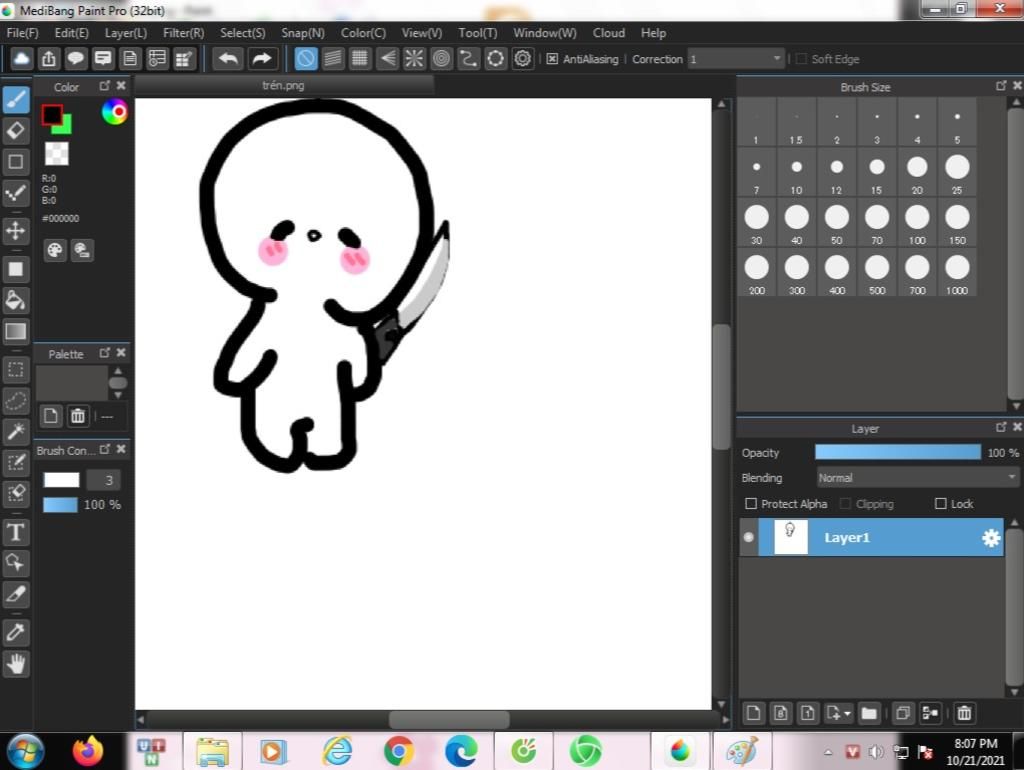
Task: Click the Redo arrow in toolbar
Action: tap(262, 59)
